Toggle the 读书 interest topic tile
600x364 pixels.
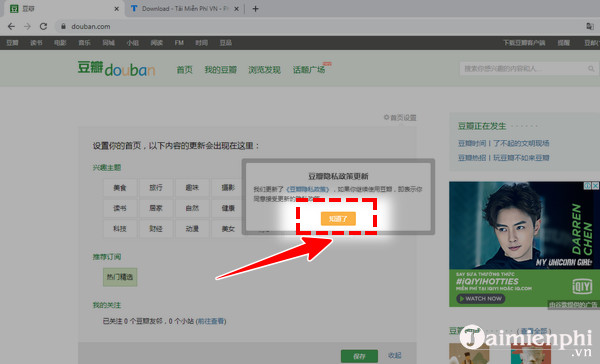[x=120, y=208]
